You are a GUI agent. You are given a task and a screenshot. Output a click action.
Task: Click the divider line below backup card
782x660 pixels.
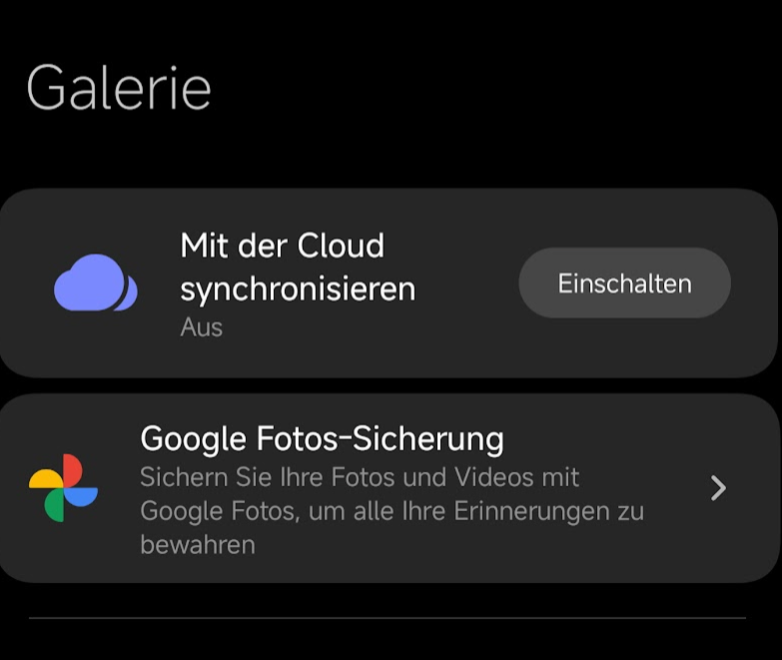pyautogui.click(x=387, y=618)
